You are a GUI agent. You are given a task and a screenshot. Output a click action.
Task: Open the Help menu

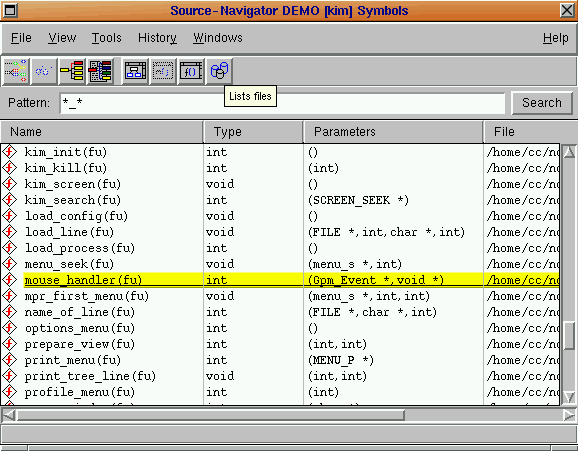(556, 38)
